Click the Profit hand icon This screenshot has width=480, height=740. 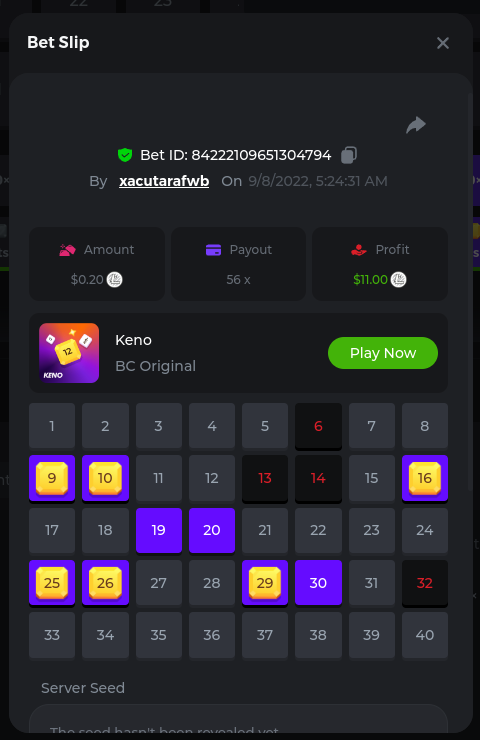[x=359, y=250]
